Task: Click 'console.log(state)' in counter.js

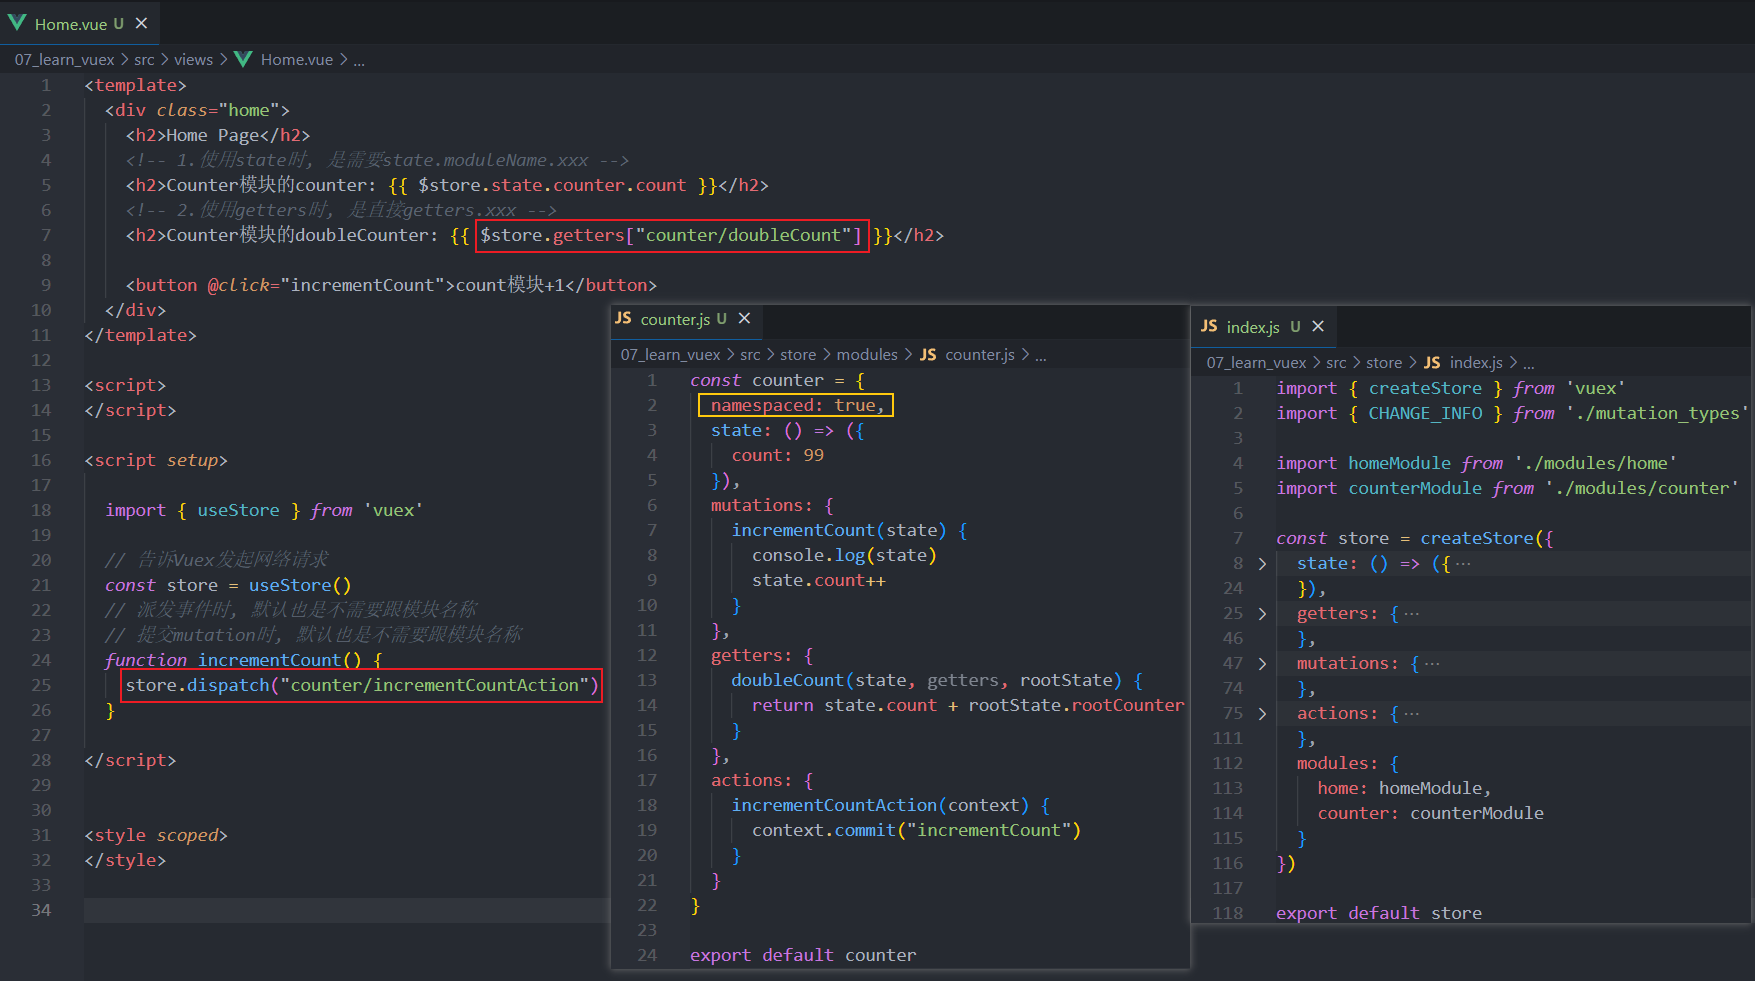Action: (845, 555)
